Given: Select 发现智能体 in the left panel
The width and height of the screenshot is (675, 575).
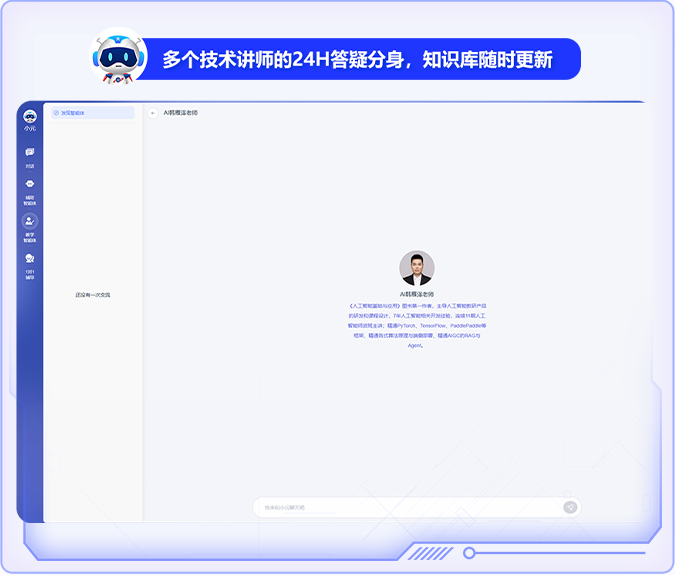Looking at the screenshot, I should (91, 113).
